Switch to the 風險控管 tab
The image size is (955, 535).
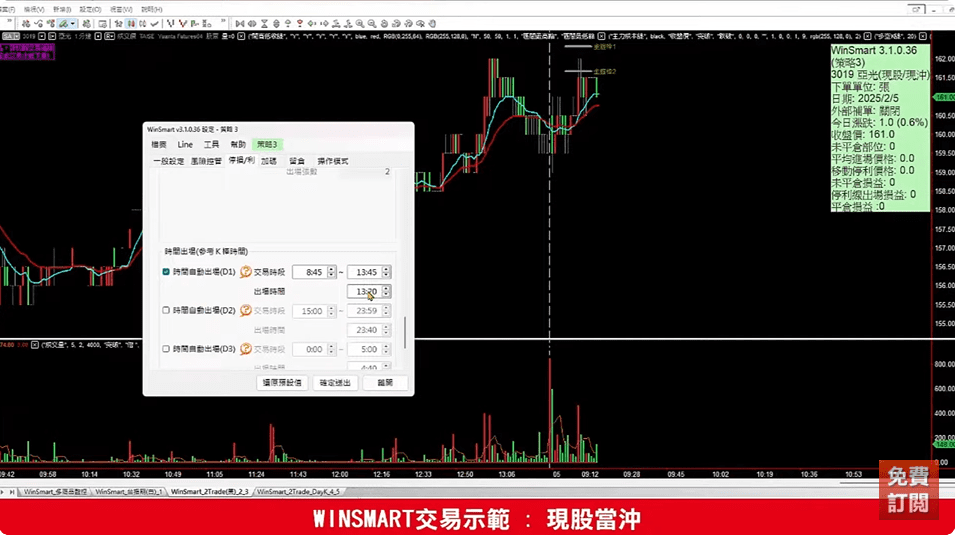[x=206, y=161]
